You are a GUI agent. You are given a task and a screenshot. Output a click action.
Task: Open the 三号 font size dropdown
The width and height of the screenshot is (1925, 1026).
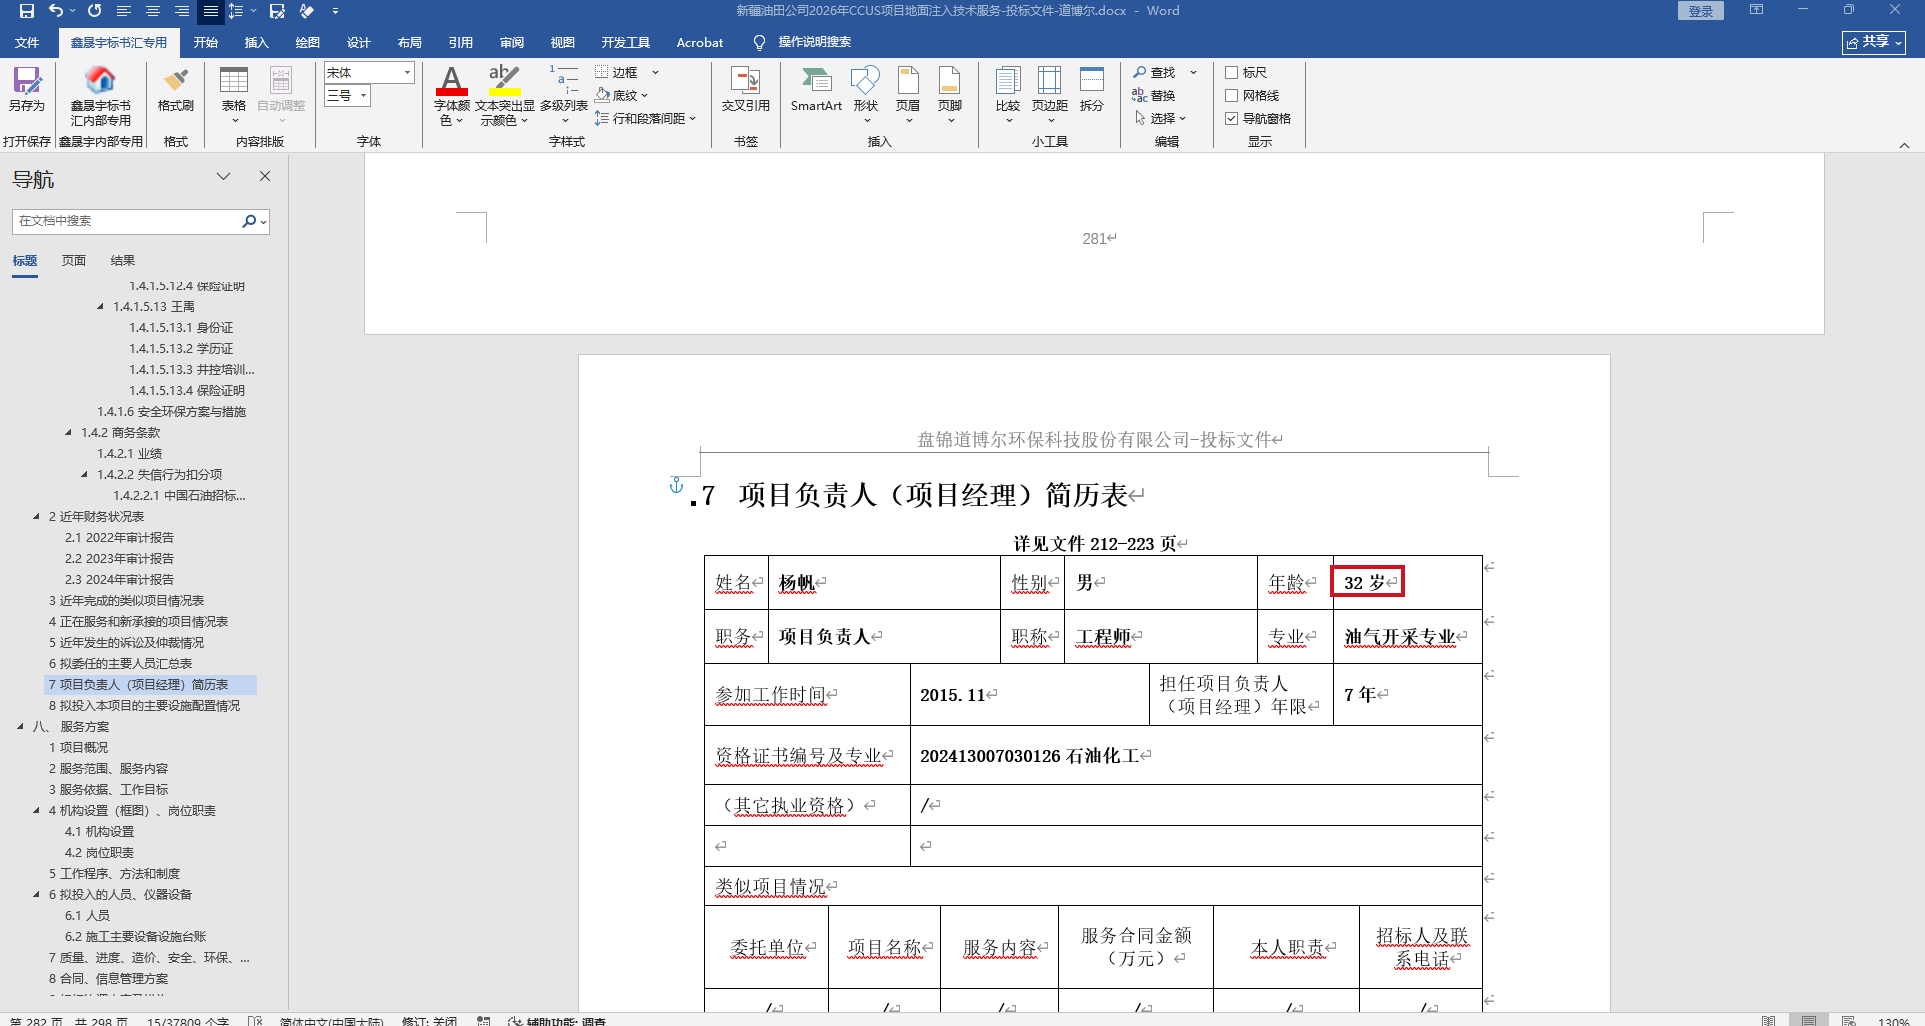[x=364, y=96]
